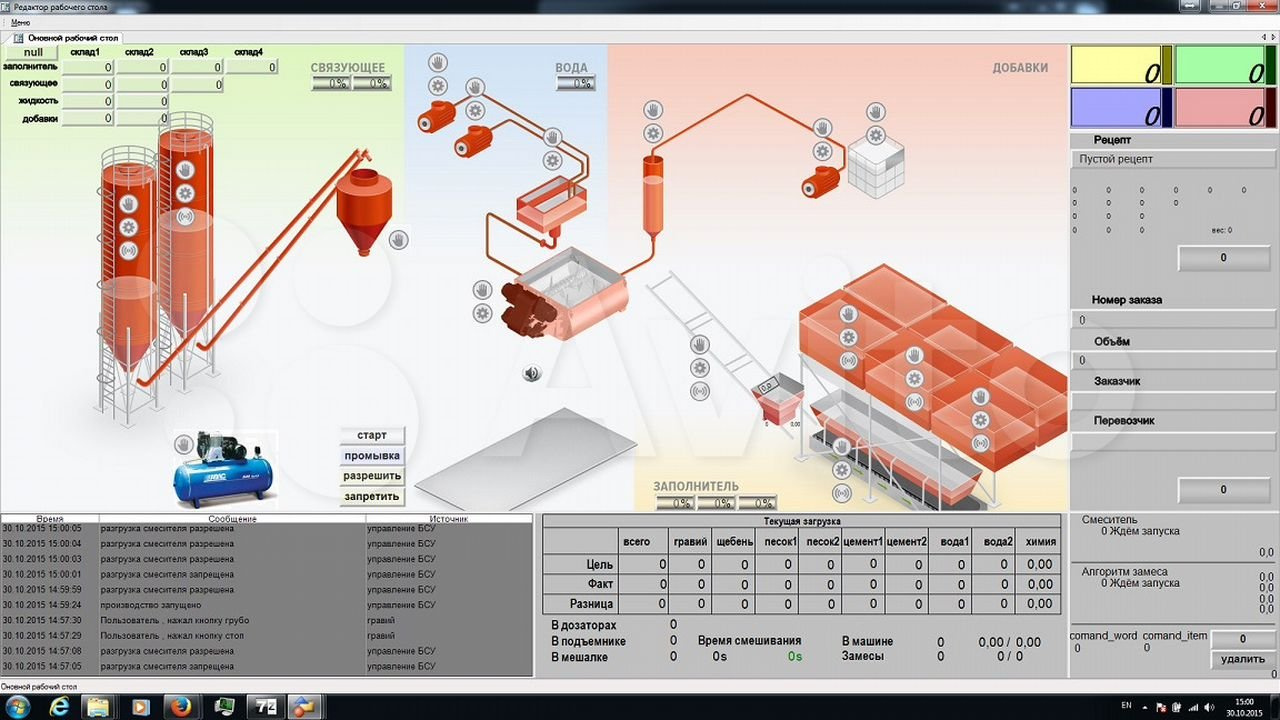Click the hand icon next to the cement hopper
The image size is (1280, 720).
tap(398, 240)
